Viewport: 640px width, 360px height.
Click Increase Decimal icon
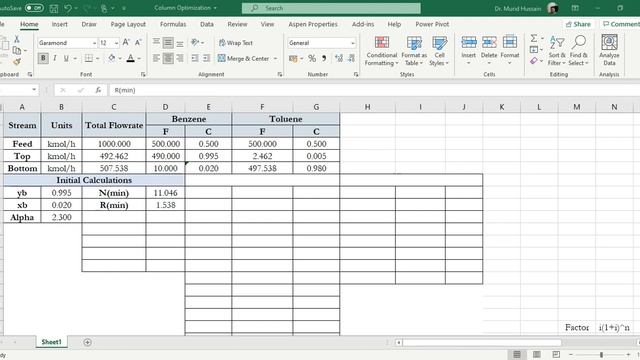339,58
